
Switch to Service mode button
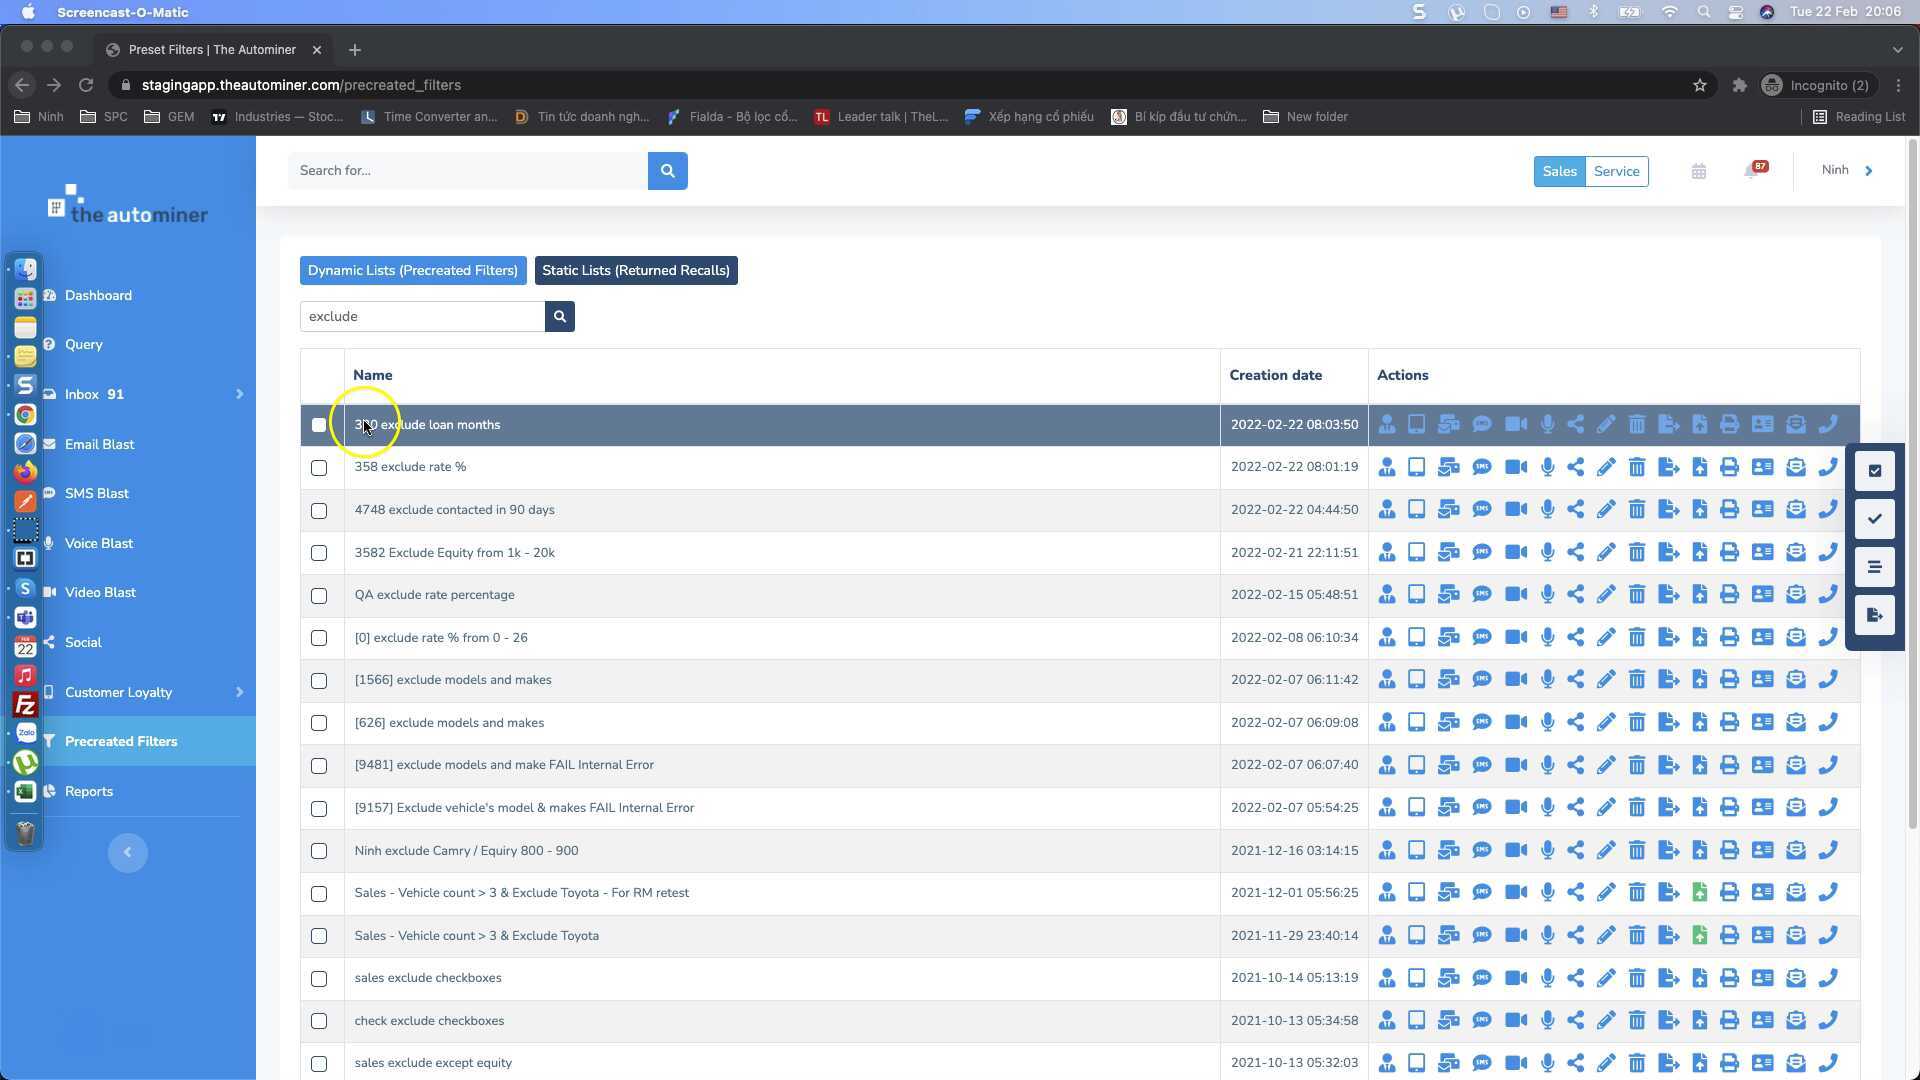pyautogui.click(x=1616, y=171)
